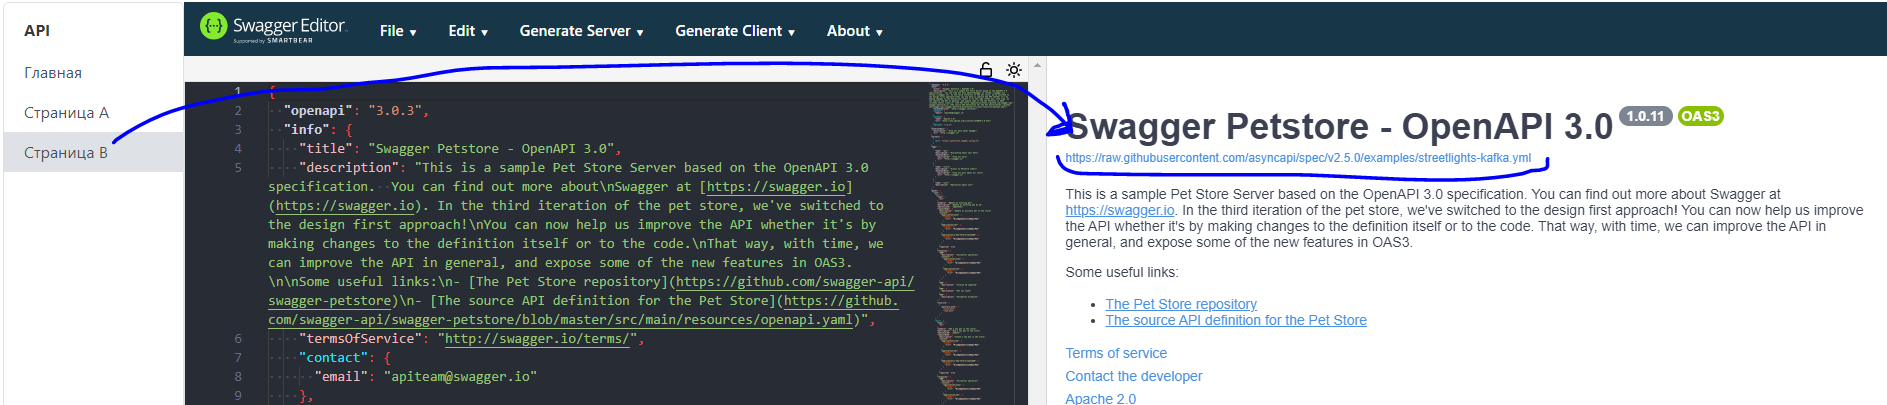This screenshot has height=405, width=1887.
Task: Click the termsOfService URL in the editor
Action: [537, 338]
